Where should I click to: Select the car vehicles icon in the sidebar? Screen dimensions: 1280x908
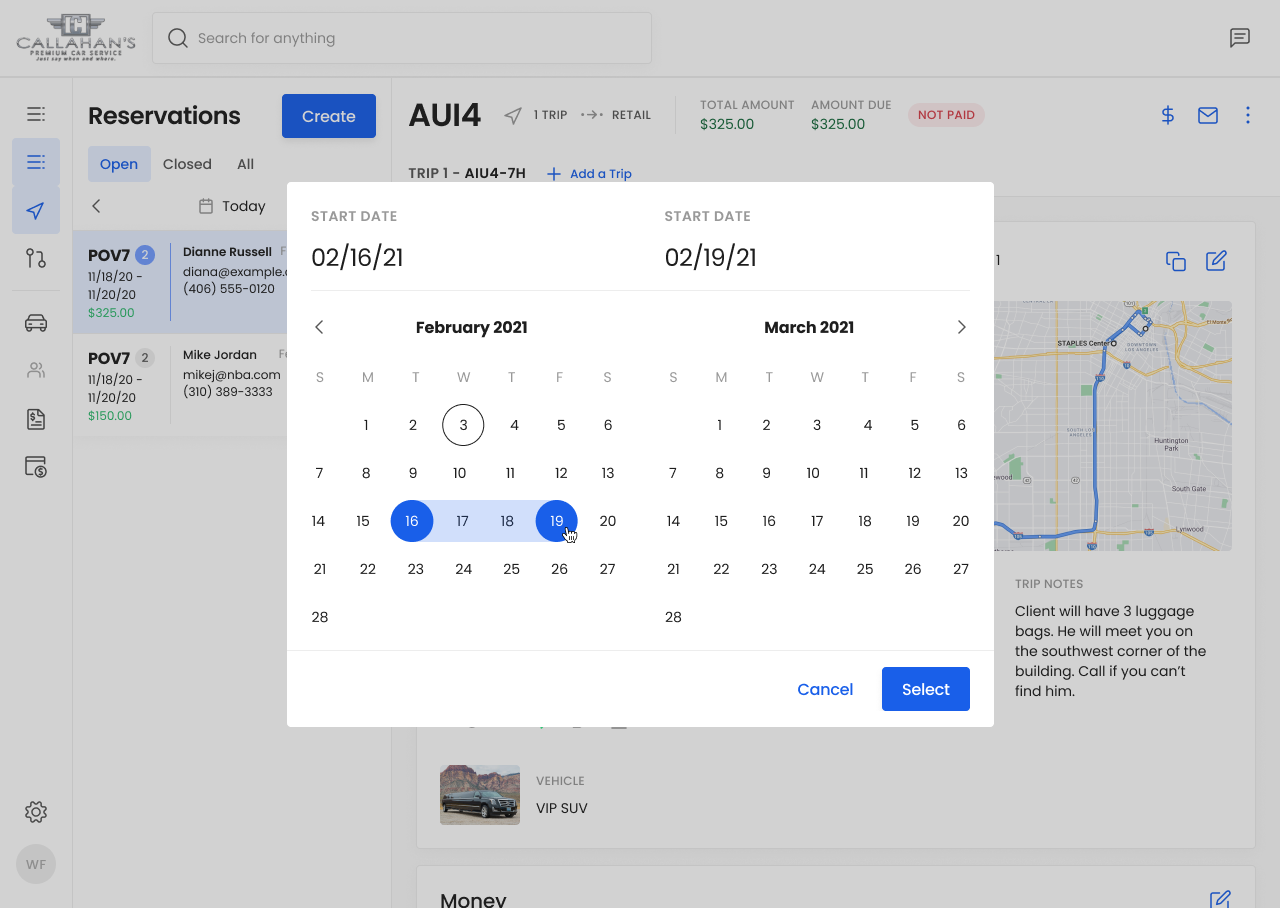(35, 323)
